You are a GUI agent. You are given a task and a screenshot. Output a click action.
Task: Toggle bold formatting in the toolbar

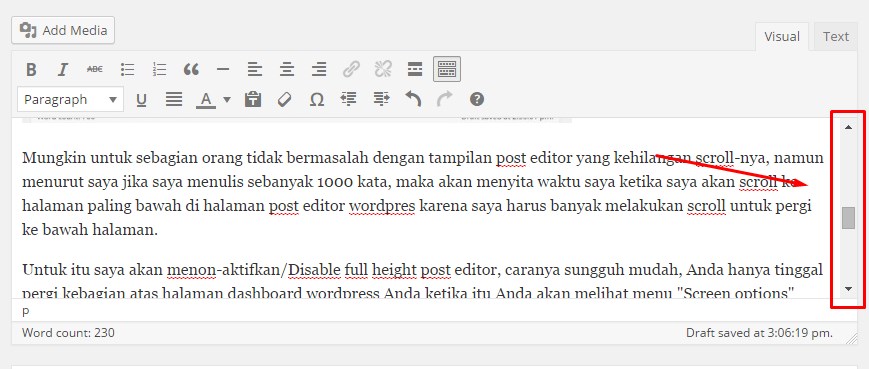click(32, 69)
